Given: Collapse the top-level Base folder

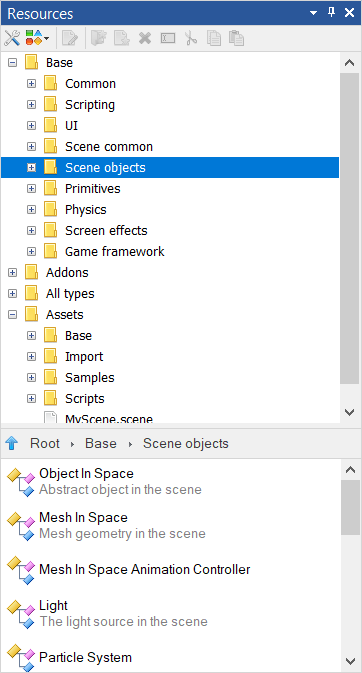Looking at the screenshot, I should pyautogui.click(x=12, y=63).
